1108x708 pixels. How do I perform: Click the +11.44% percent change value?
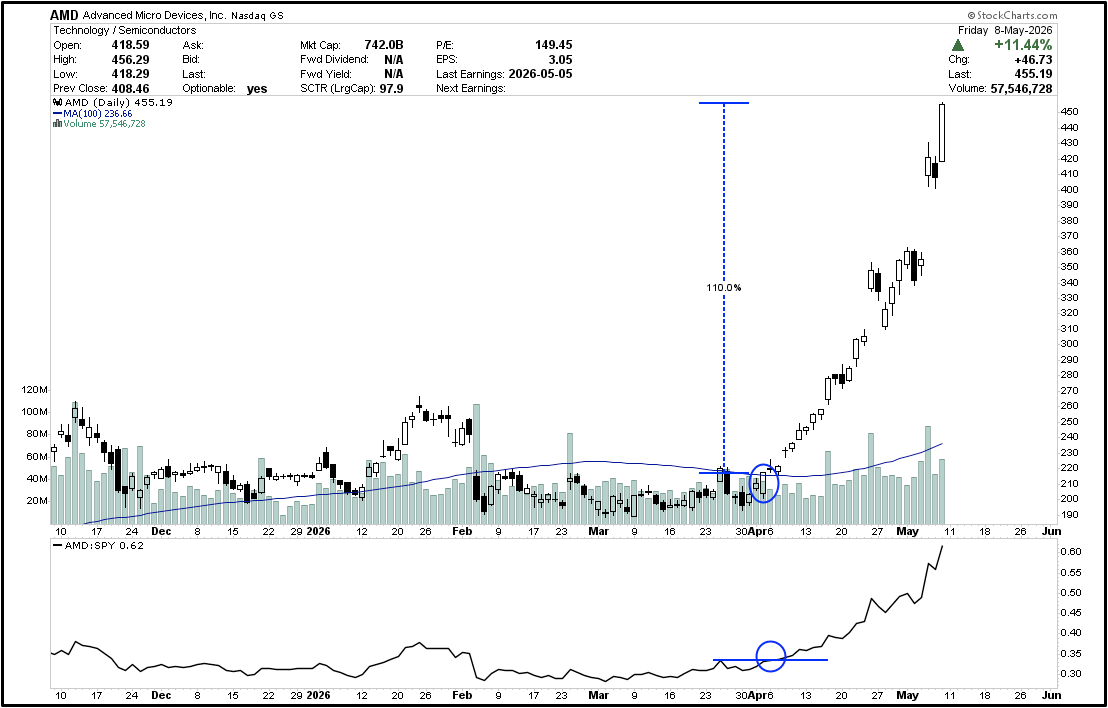tap(1023, 45)
